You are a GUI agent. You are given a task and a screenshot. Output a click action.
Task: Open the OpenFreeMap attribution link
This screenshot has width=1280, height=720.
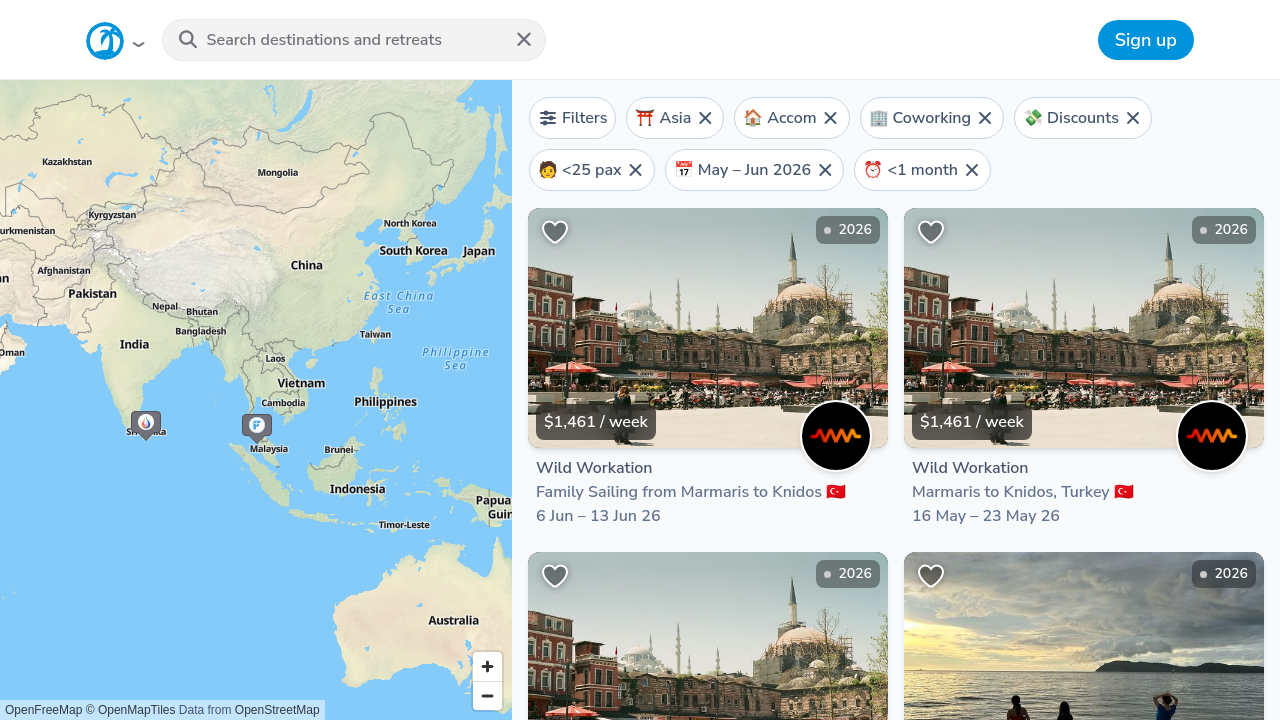[x=44, y=710]
